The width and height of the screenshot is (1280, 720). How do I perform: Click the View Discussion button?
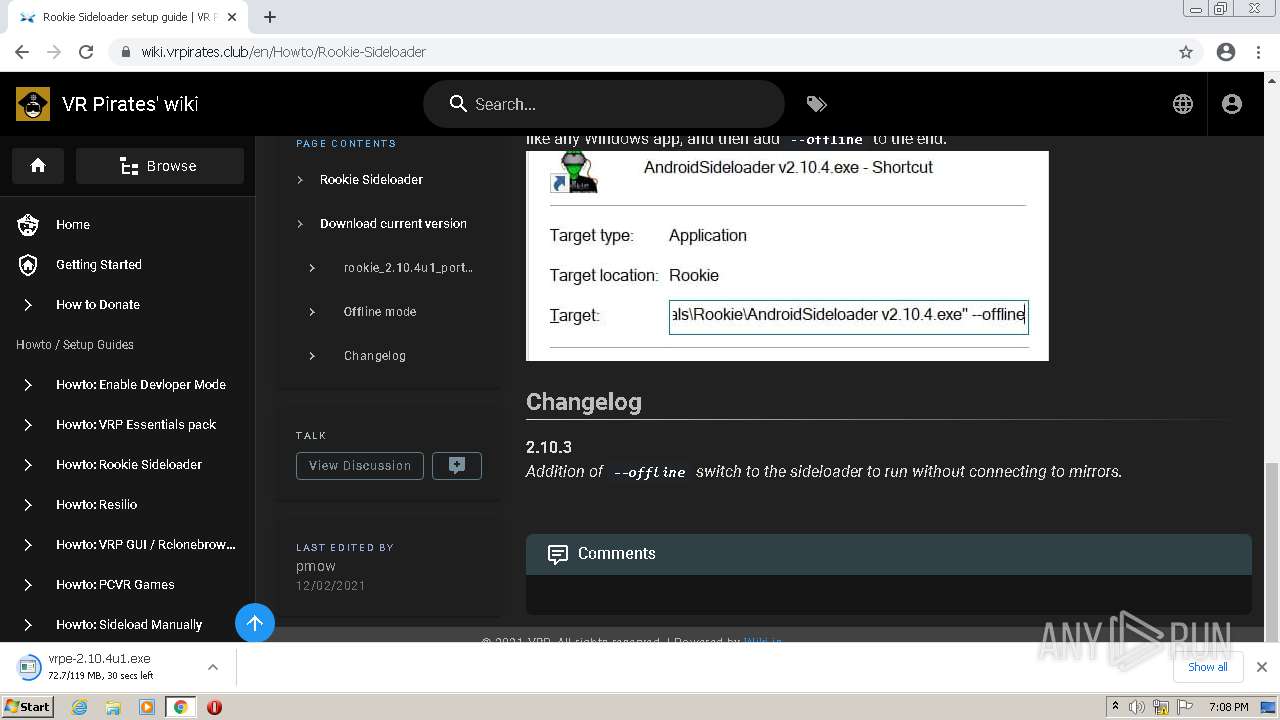360,465
